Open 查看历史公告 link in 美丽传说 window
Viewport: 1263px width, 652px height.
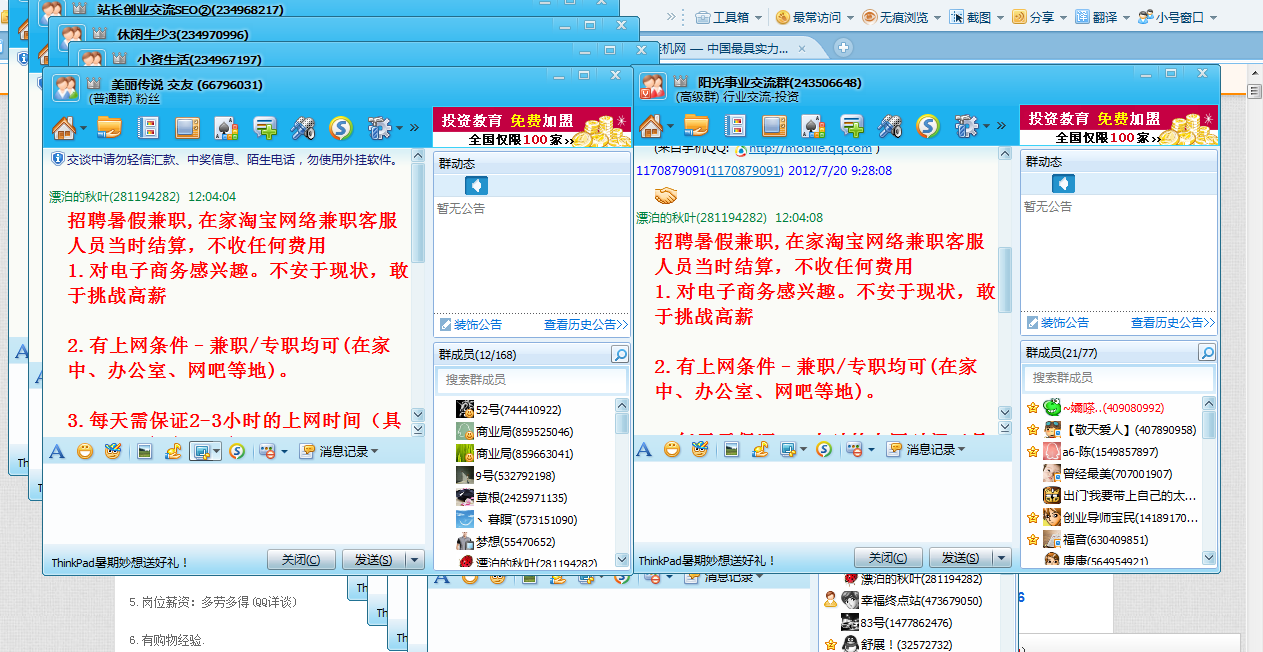click(585, 324)
